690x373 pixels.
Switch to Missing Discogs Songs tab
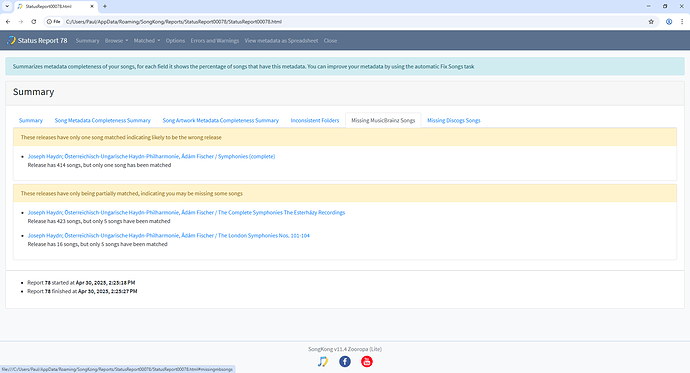point(454,120)
